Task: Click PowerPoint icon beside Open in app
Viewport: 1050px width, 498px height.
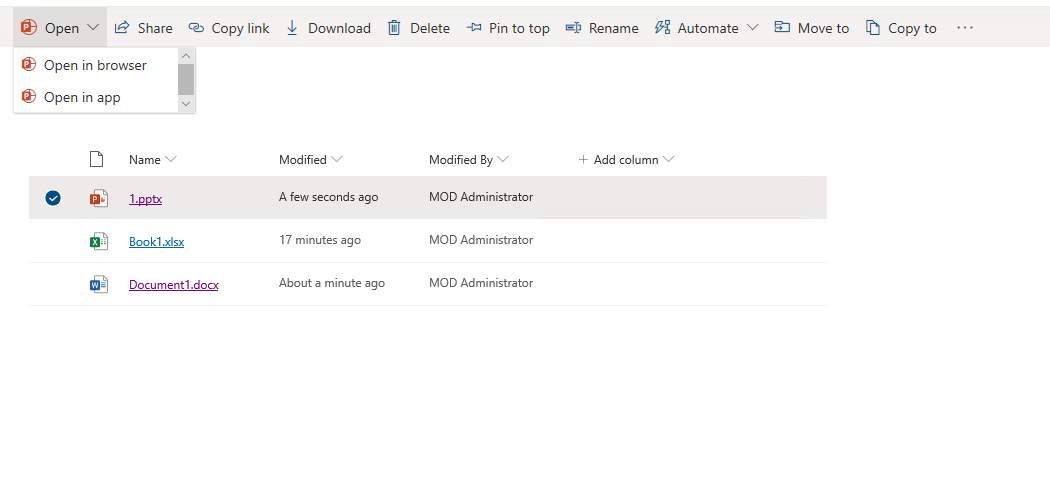Action: pos(29,97)
